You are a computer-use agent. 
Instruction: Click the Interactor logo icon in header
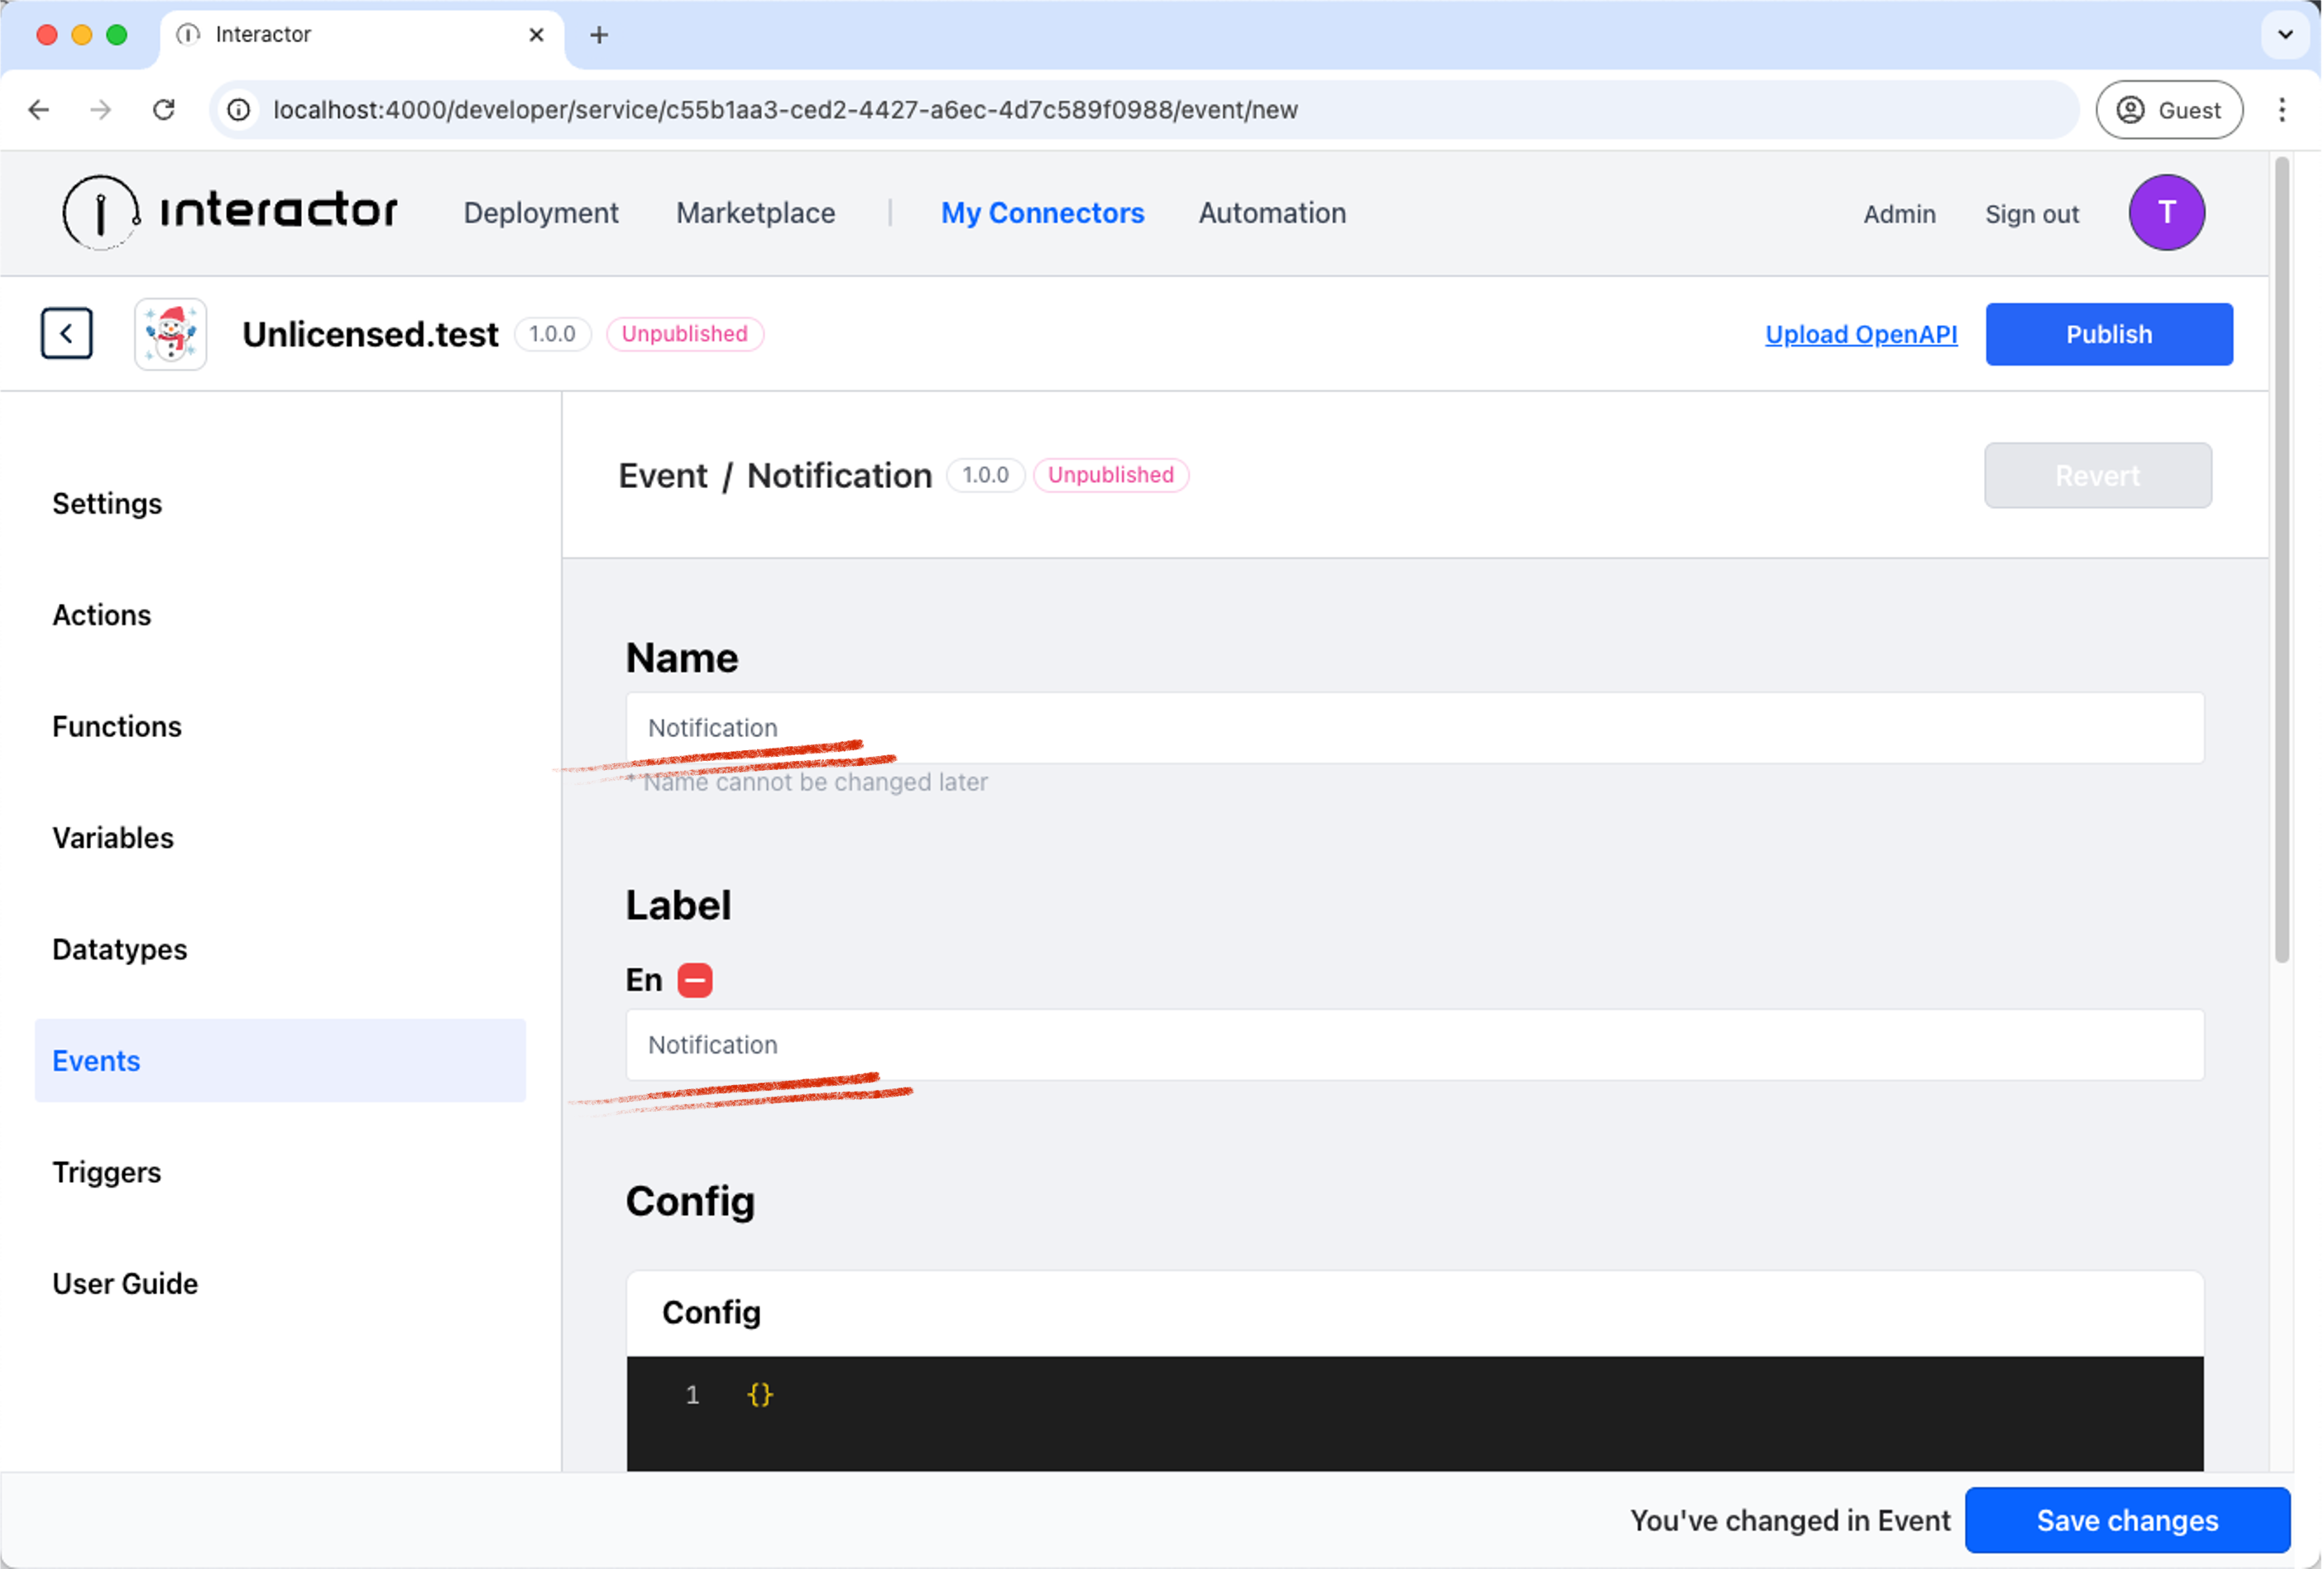click(x=100, y=212)
